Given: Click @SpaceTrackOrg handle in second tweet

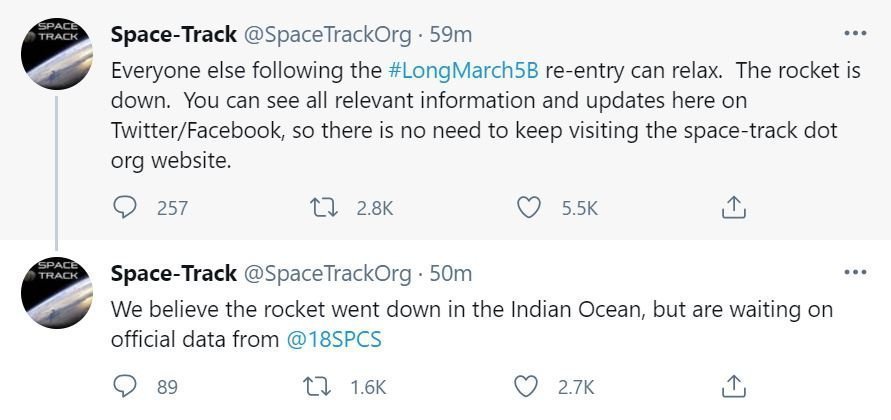Looking at the screenshot, I should (327, 274).
